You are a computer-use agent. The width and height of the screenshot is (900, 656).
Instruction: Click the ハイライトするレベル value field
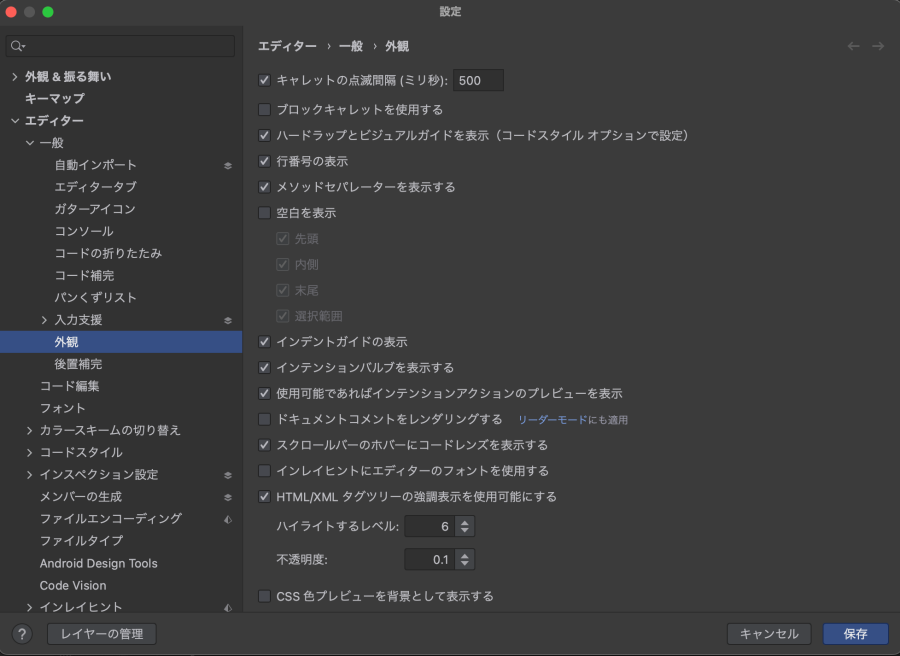(430, 526)
